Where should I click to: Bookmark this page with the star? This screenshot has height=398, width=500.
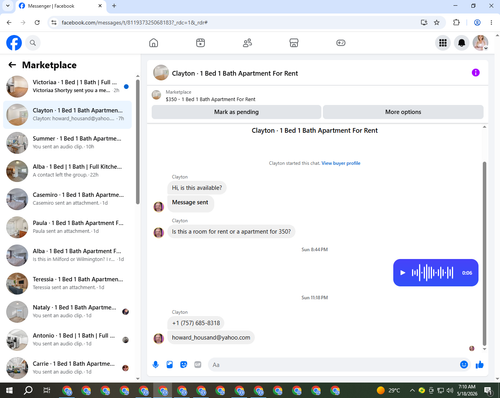[436, 22]
